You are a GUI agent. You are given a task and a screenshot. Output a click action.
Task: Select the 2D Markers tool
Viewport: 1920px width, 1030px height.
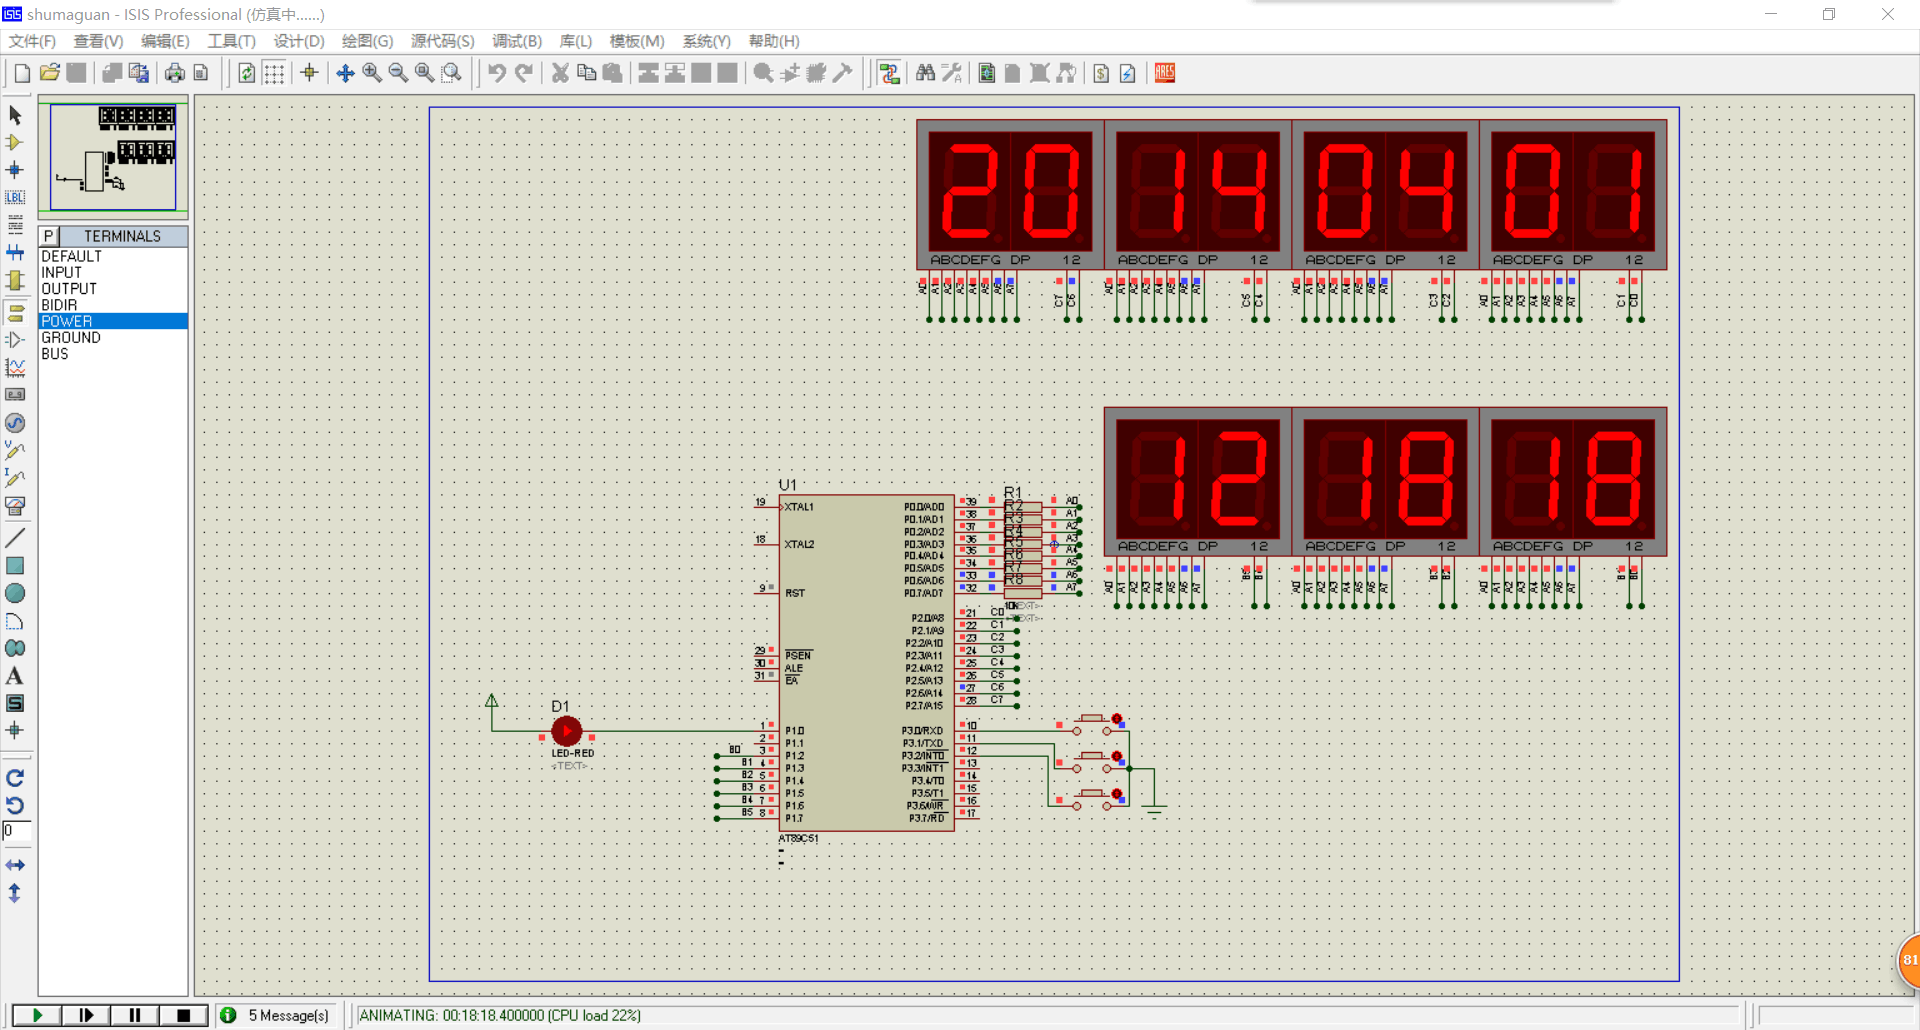click(15, 731)
